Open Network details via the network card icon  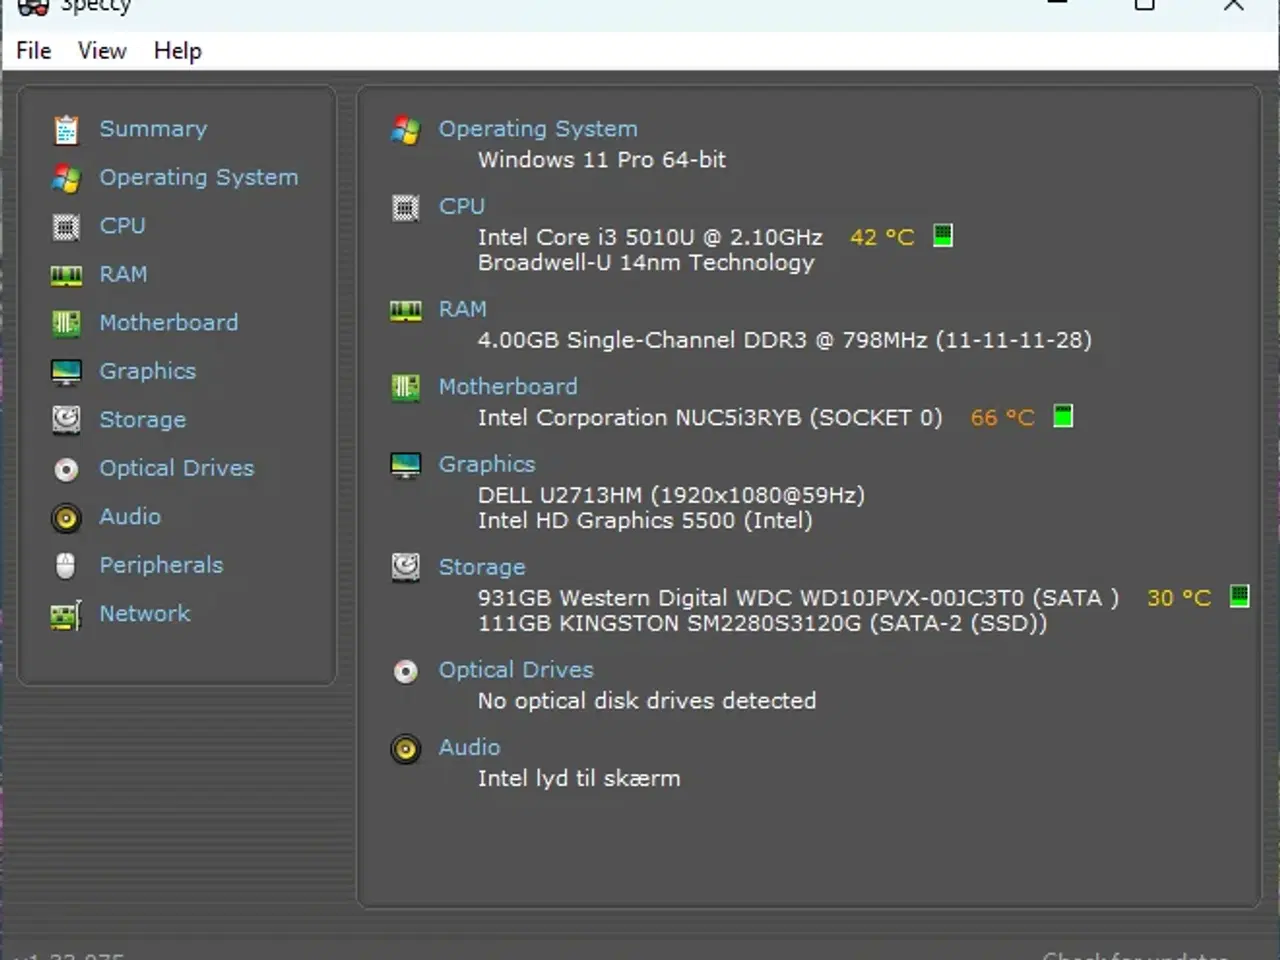click(66, 614)
